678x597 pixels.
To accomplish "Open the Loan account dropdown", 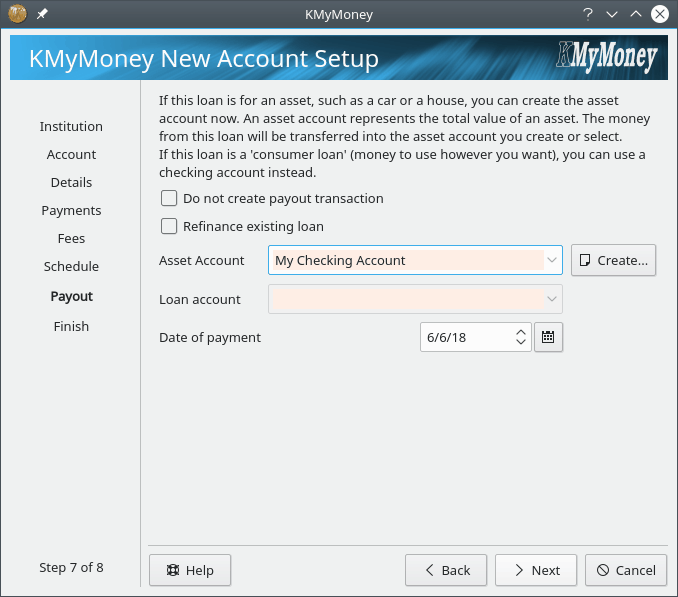I will pyautogui.click(x=415, y=299).
